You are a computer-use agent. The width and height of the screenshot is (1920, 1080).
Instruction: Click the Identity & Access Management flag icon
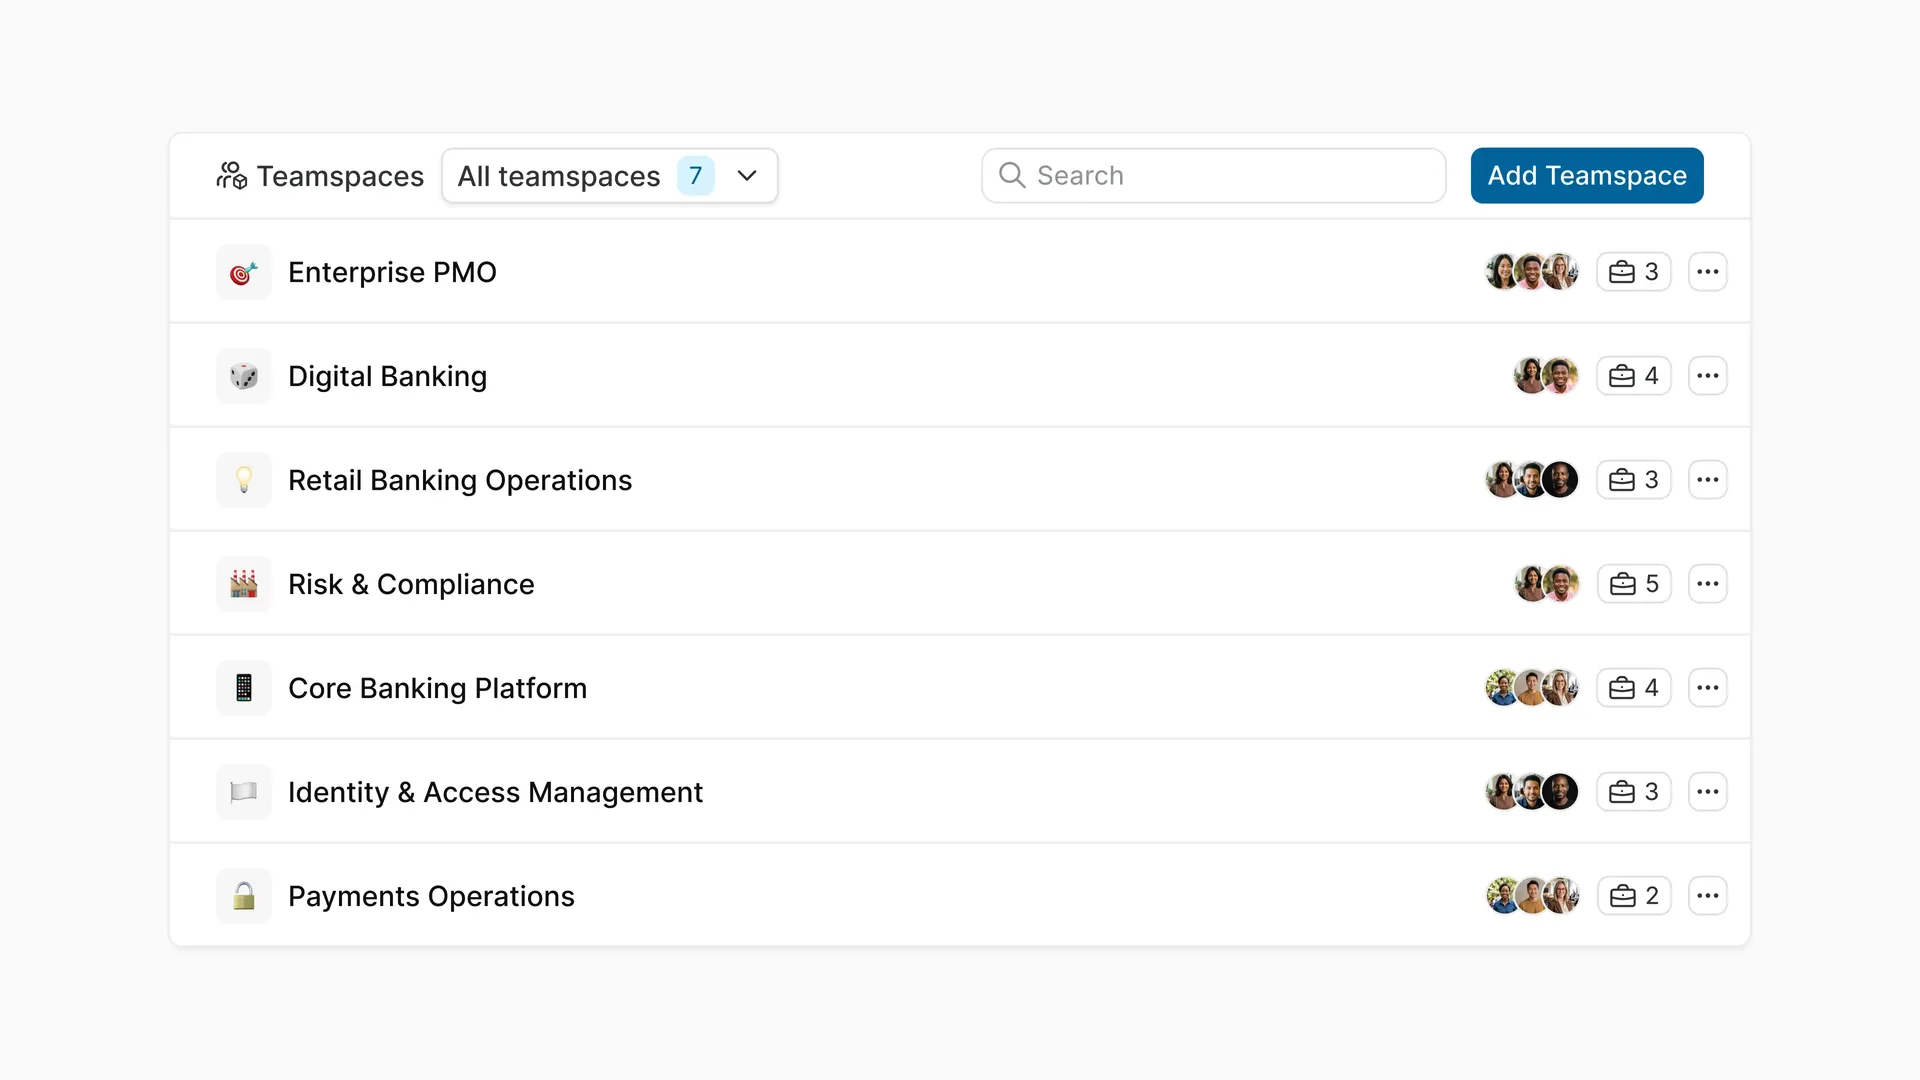tap(244, 792)
